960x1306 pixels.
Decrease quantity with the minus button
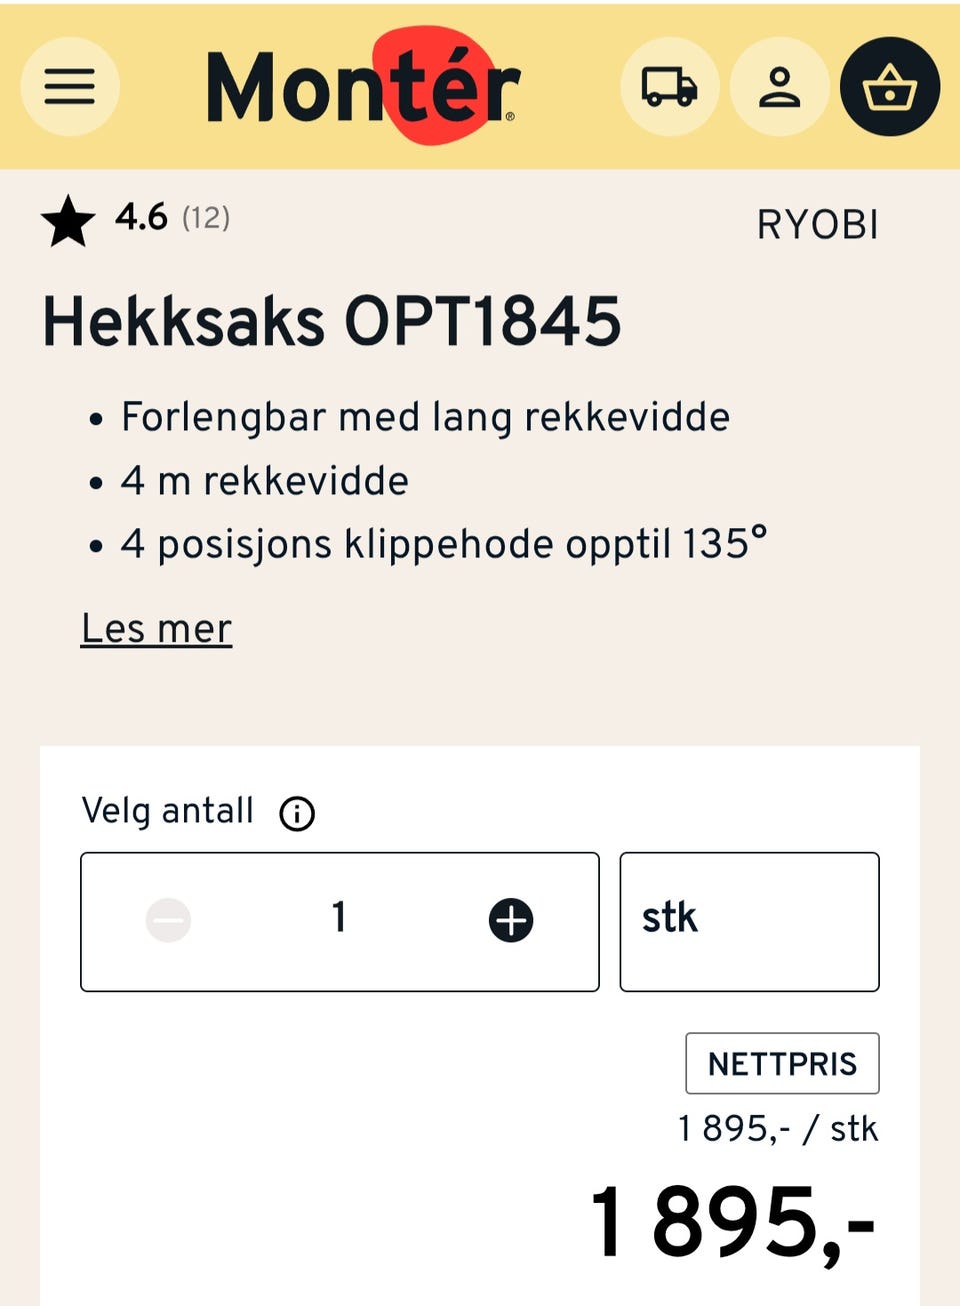[x=168, y=920]
